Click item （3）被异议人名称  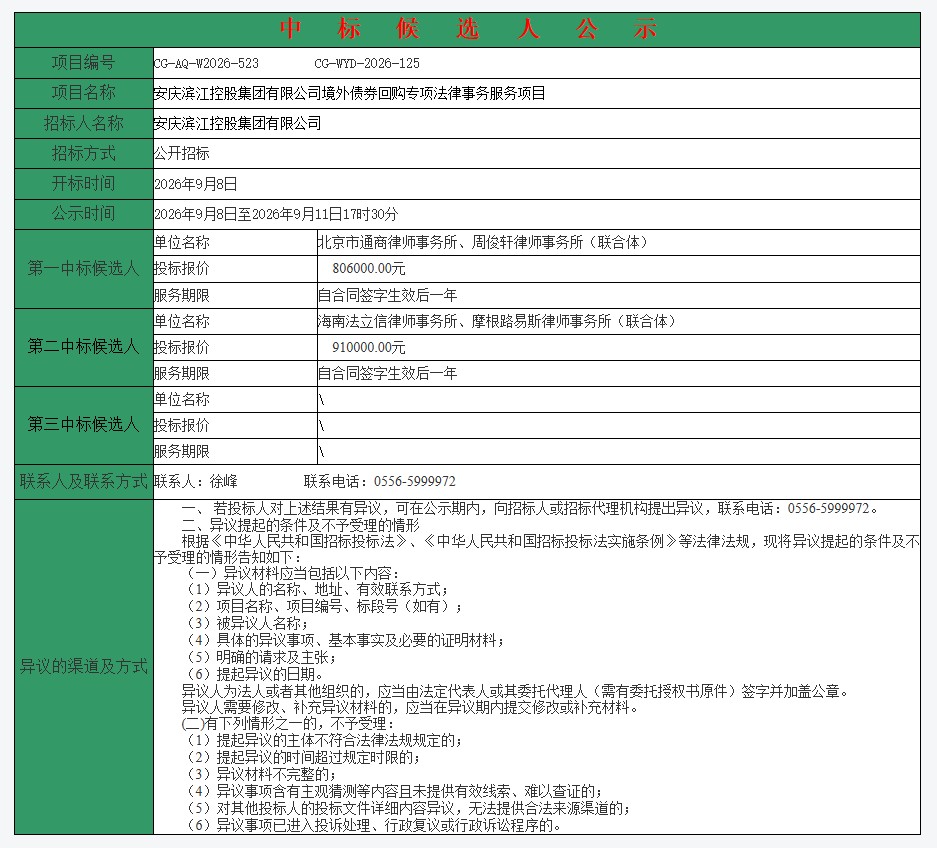click(x=247, y=624)
